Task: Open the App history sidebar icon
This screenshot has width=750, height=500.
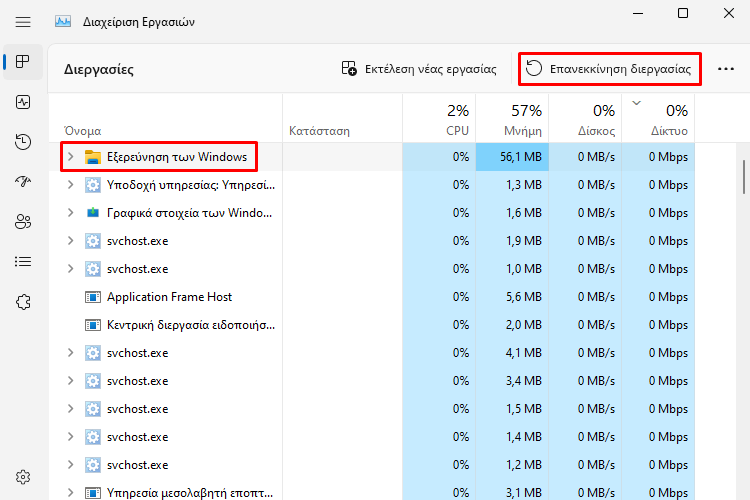Action: (x=22, y=142)
